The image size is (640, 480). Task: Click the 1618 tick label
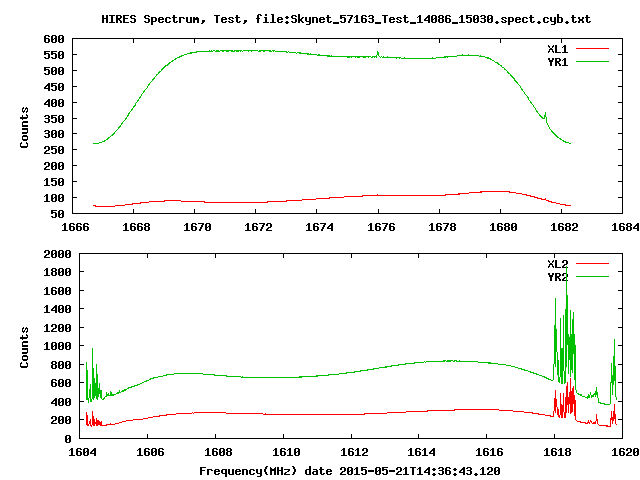click(557, 452)
